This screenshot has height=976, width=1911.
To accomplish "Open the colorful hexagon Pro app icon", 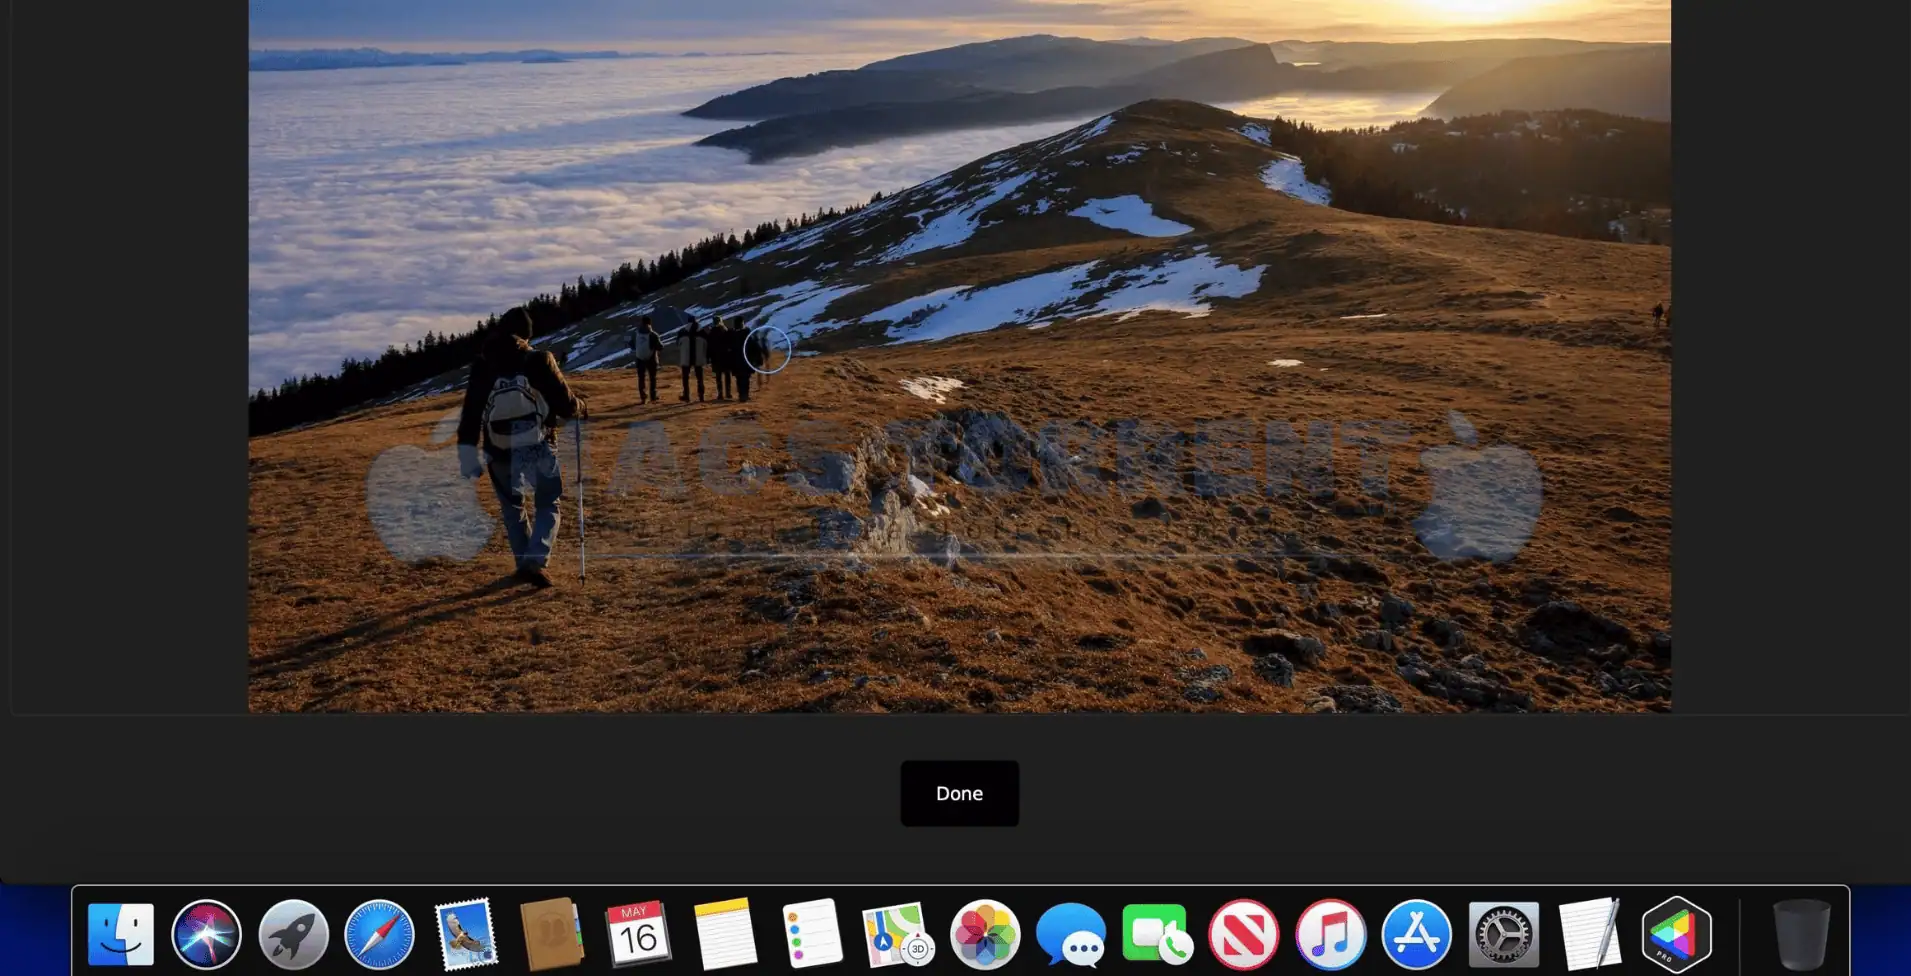I will [1676, 935].
